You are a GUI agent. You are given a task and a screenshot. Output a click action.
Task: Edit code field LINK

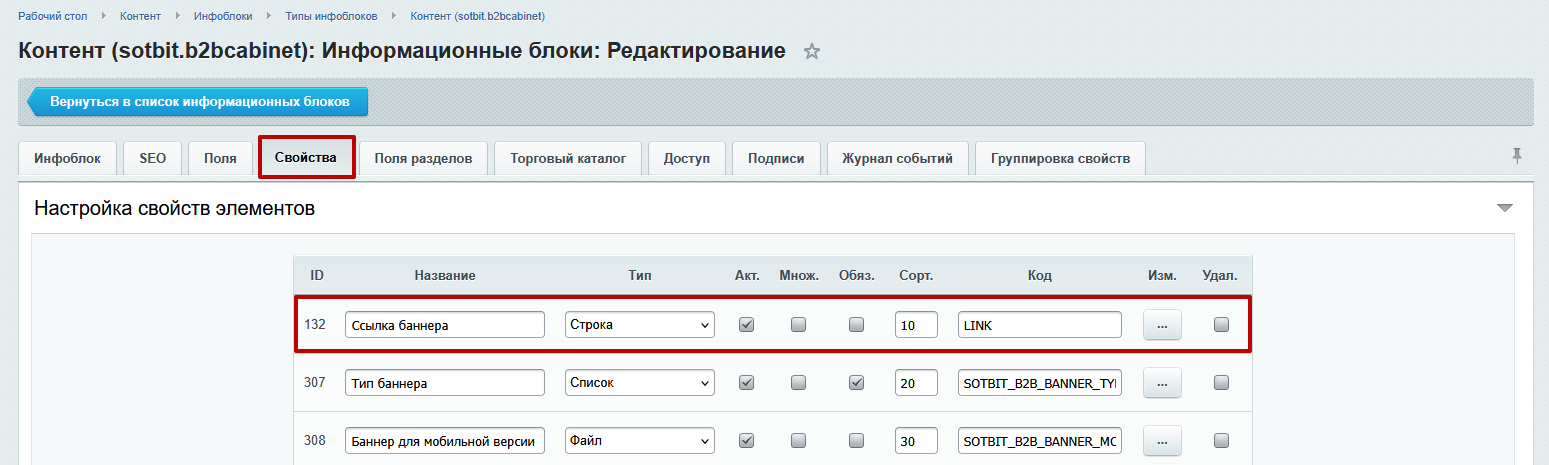tap(1039, 325)
